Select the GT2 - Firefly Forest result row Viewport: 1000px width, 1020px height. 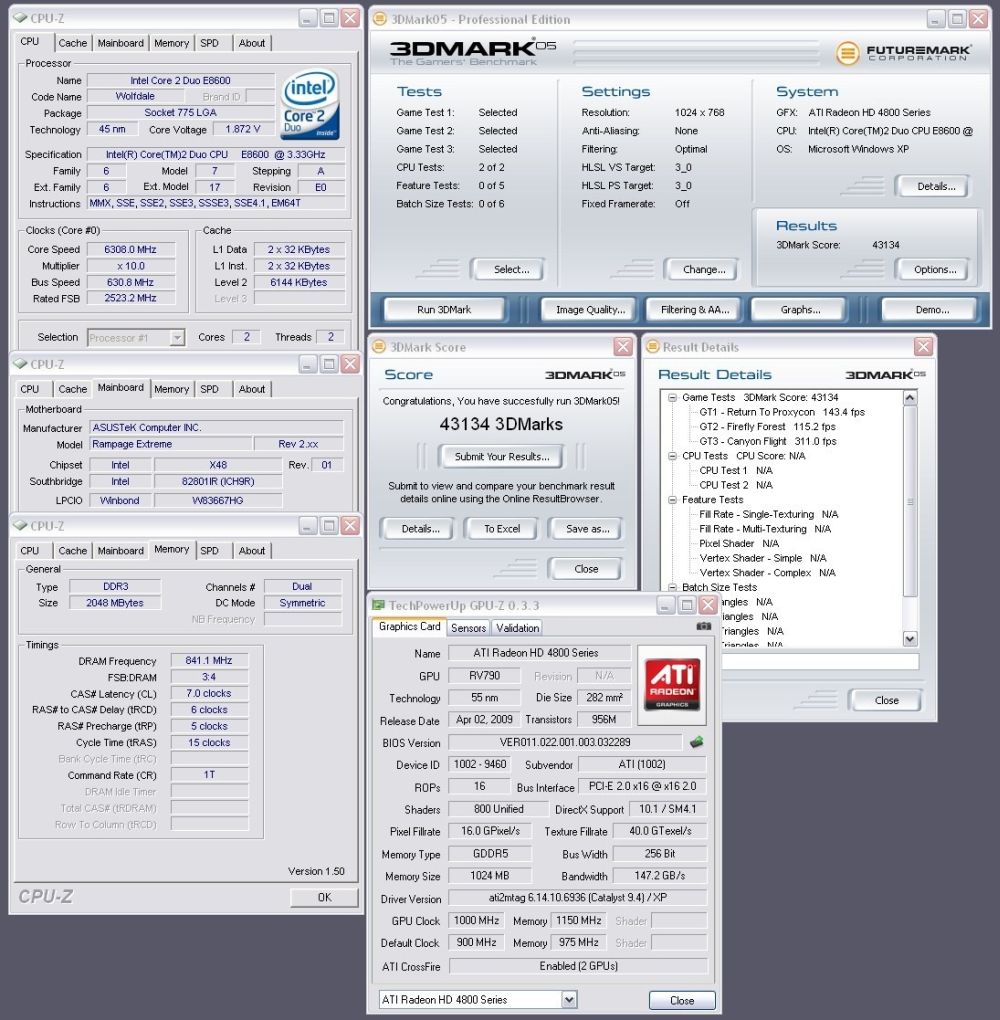(x=767, y=427)
